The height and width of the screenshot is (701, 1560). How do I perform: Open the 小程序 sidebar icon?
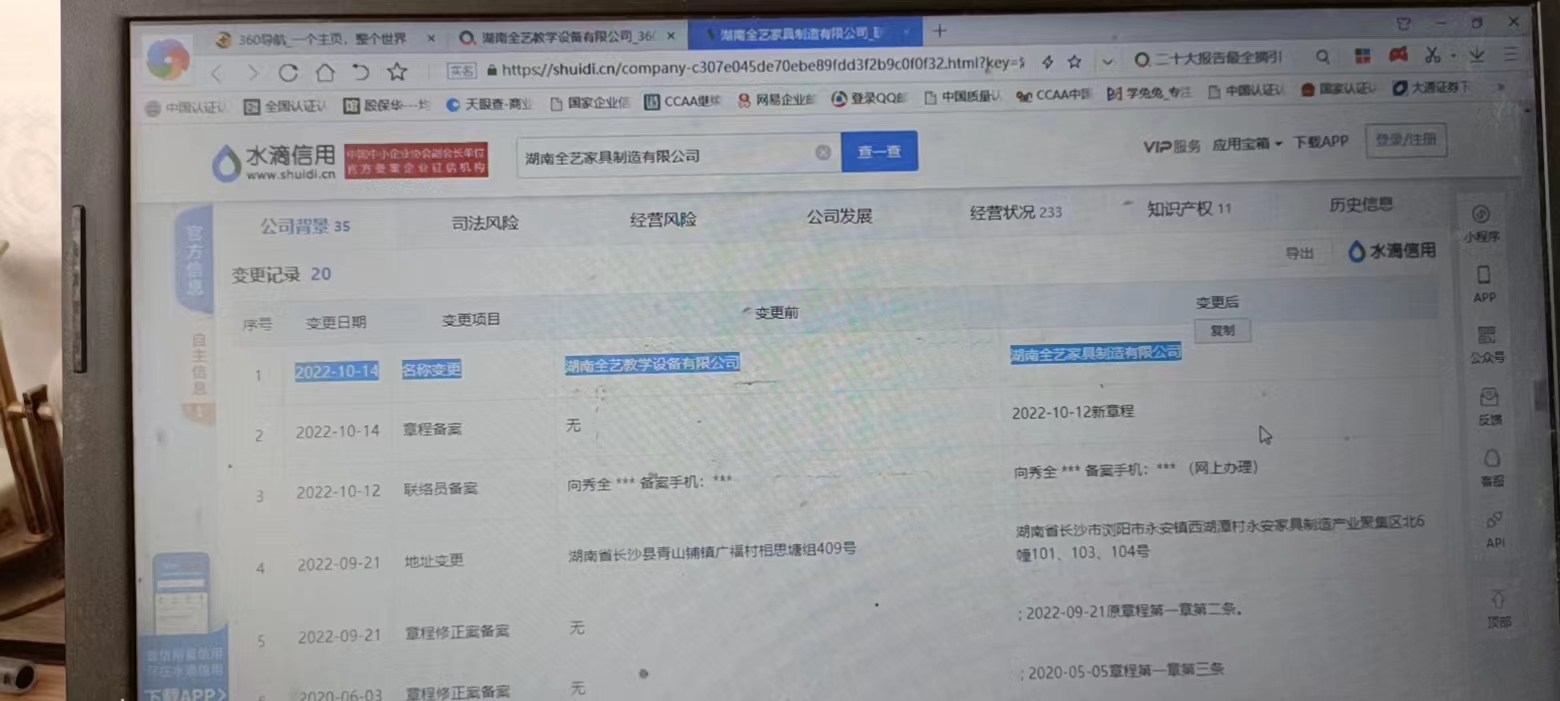click(1482, 224)
